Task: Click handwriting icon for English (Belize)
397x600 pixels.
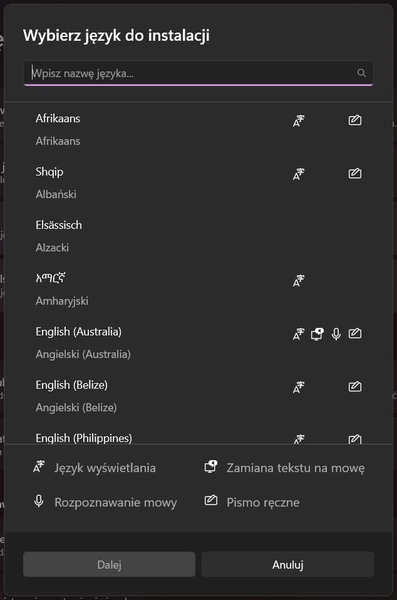Action: click(355, 386)
